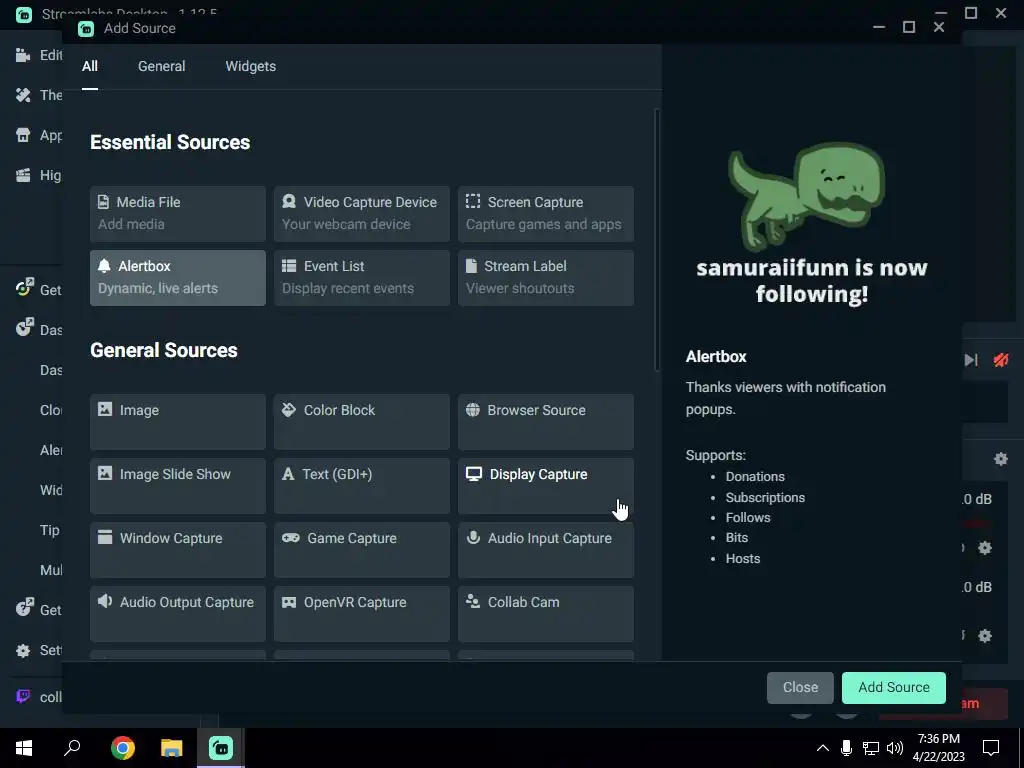Select the Media File source
Viewport: 1024px width, 768px height.
178,214
